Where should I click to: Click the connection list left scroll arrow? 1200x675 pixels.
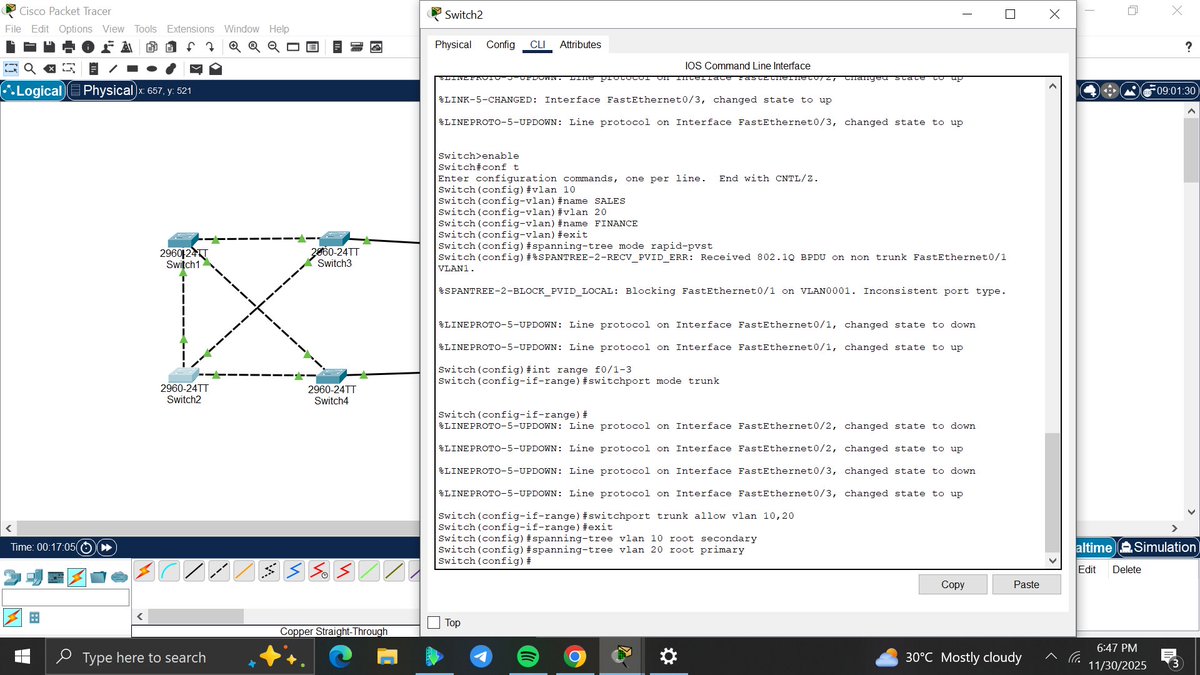140,616
